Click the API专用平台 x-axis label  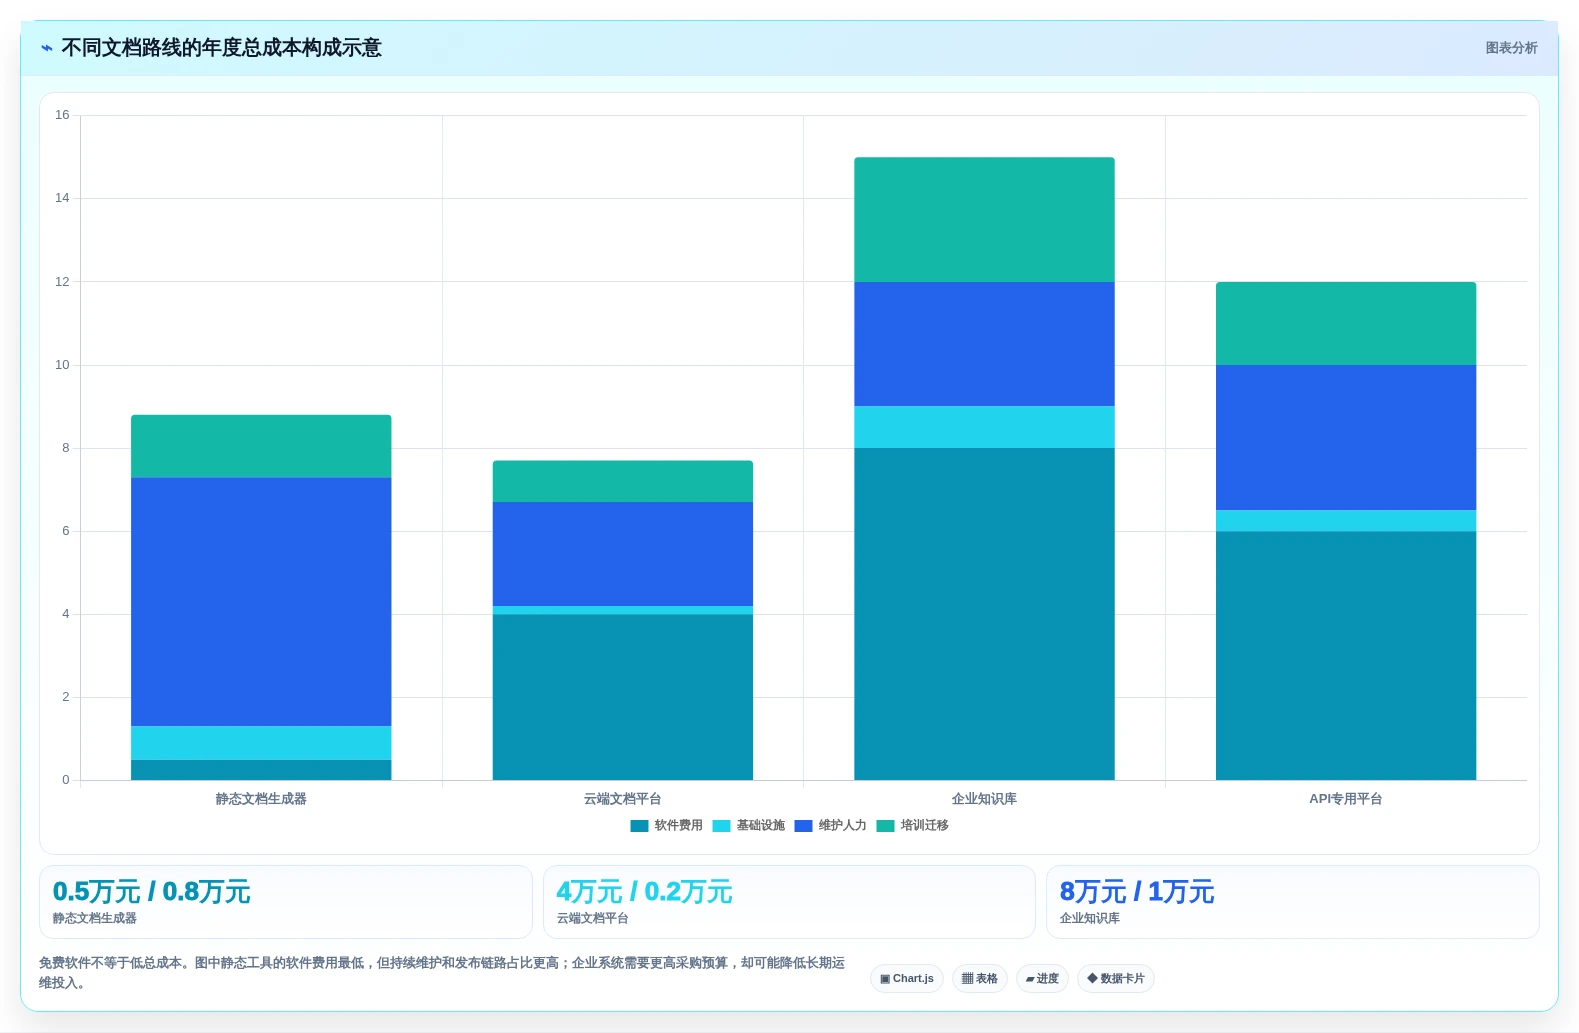[1346, 799]
